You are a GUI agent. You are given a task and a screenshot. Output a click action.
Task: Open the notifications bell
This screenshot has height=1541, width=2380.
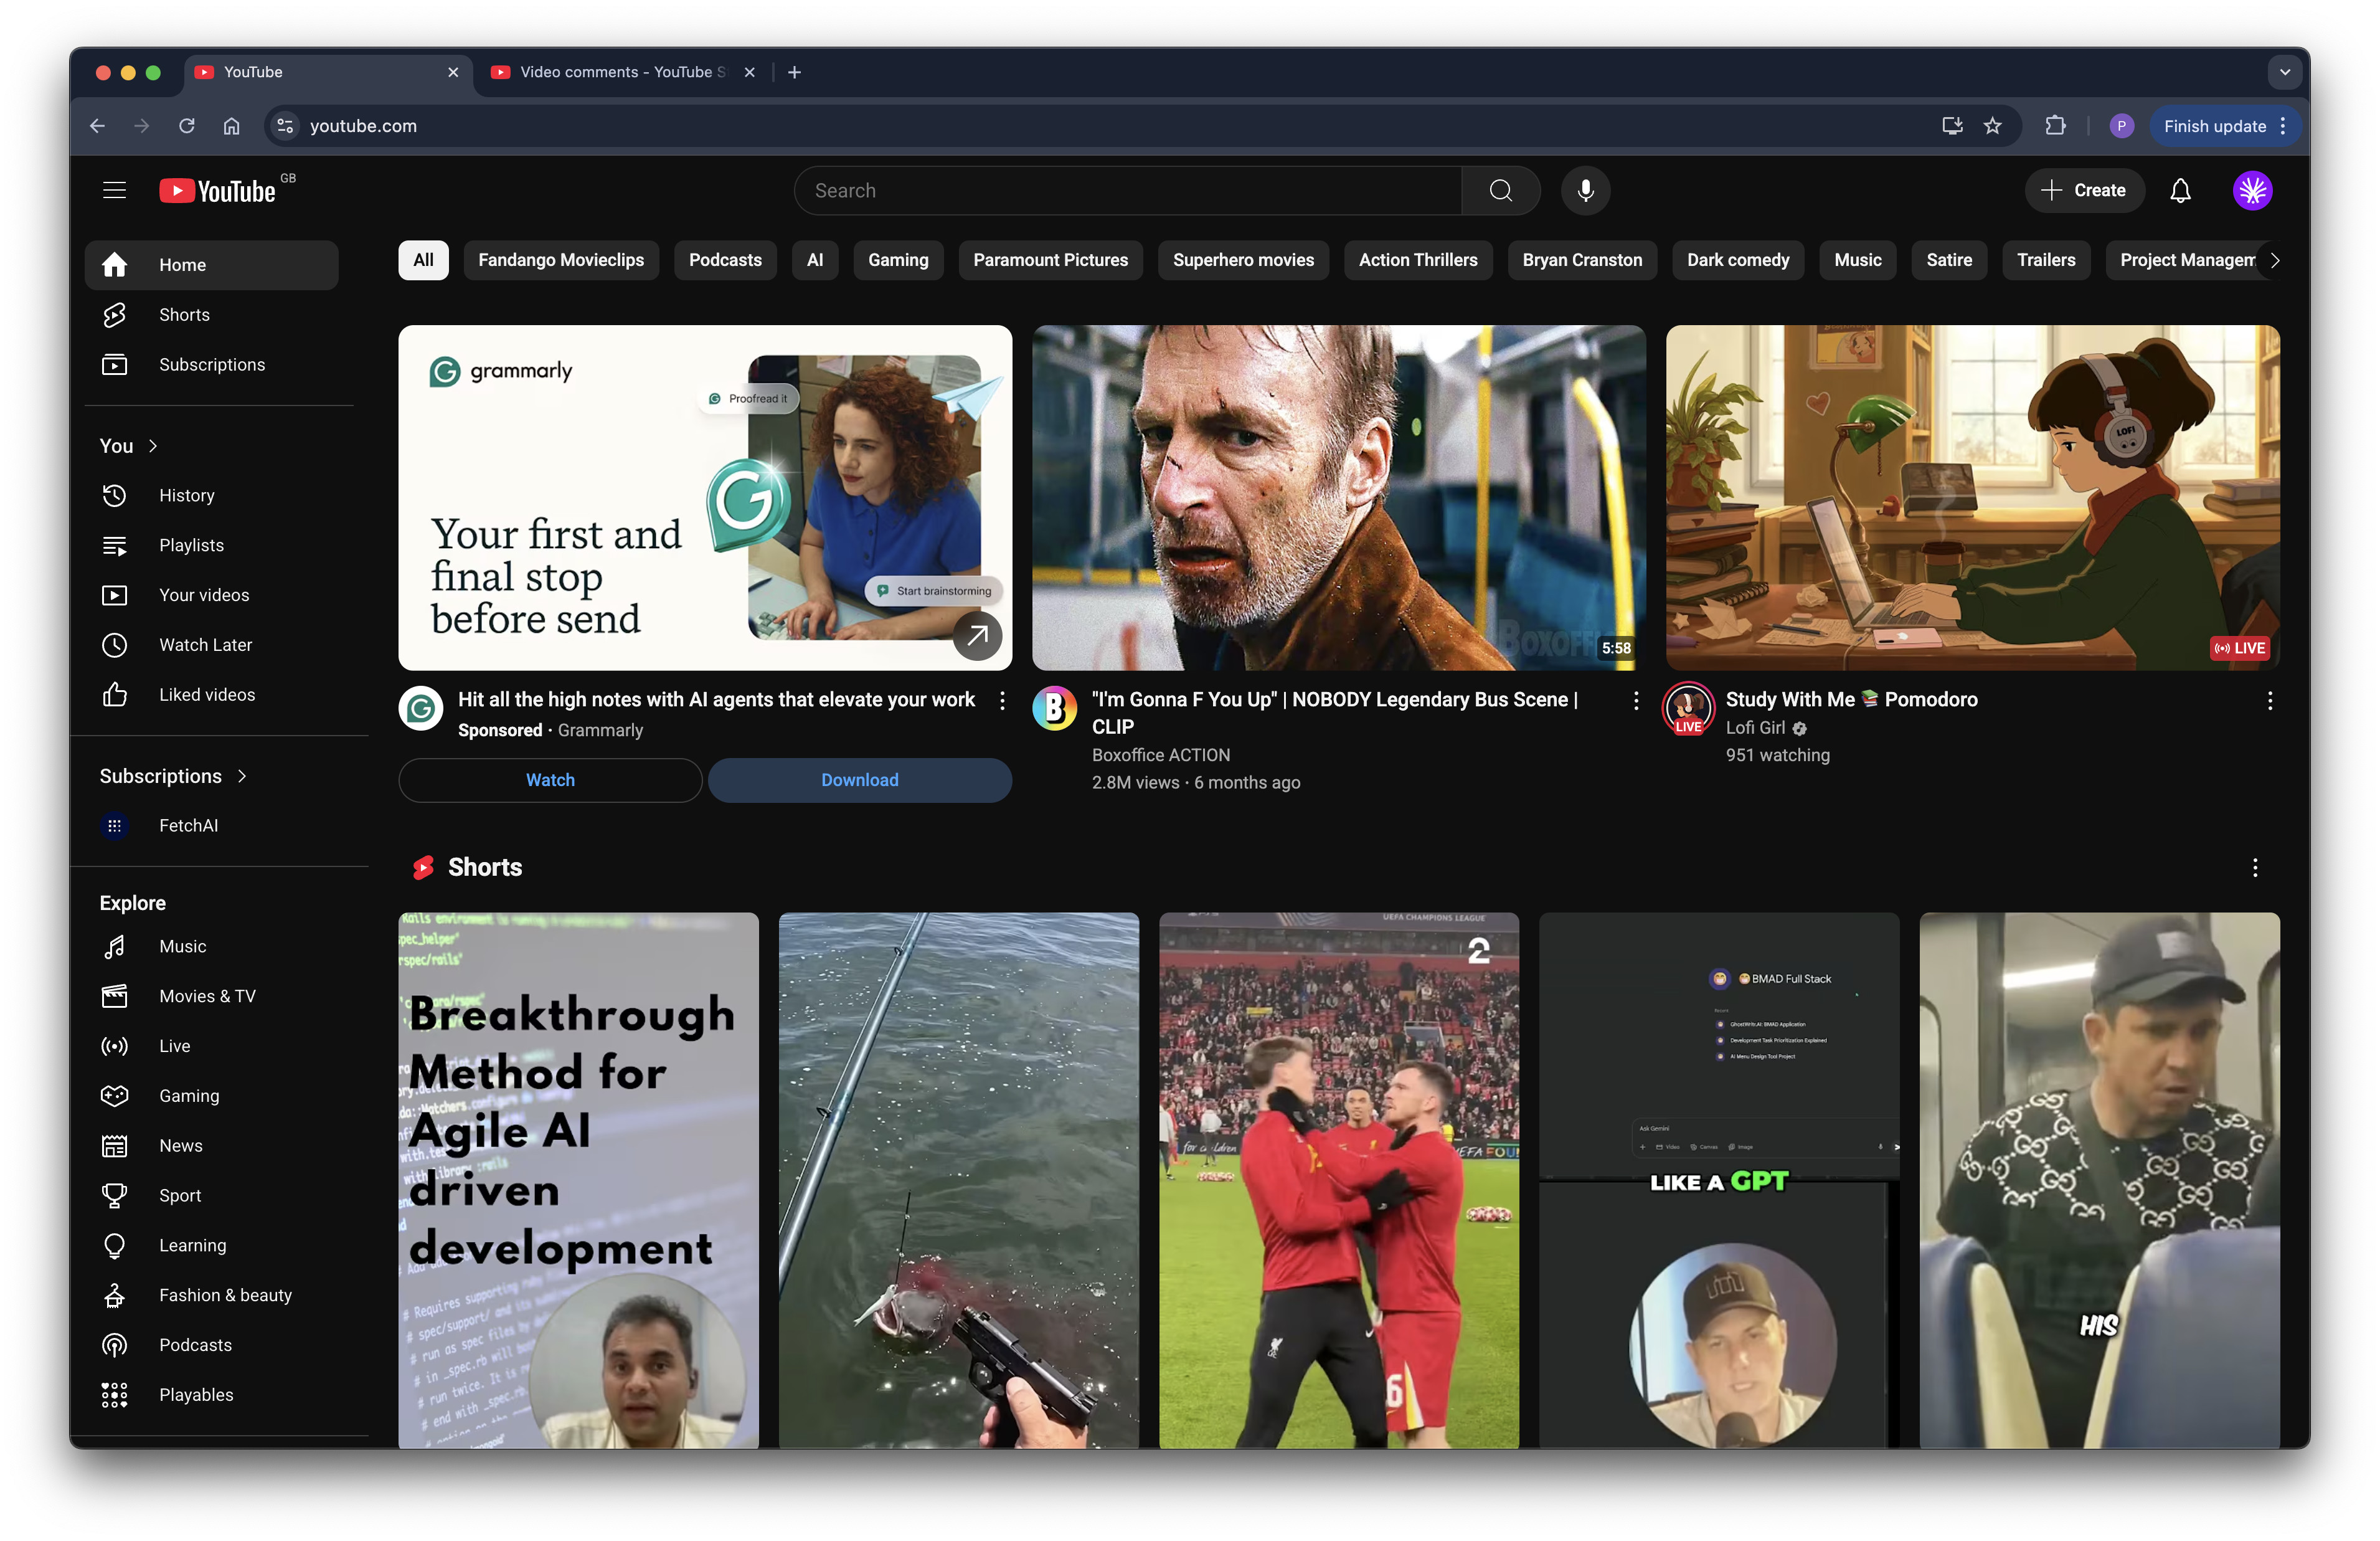(2180, 190)
